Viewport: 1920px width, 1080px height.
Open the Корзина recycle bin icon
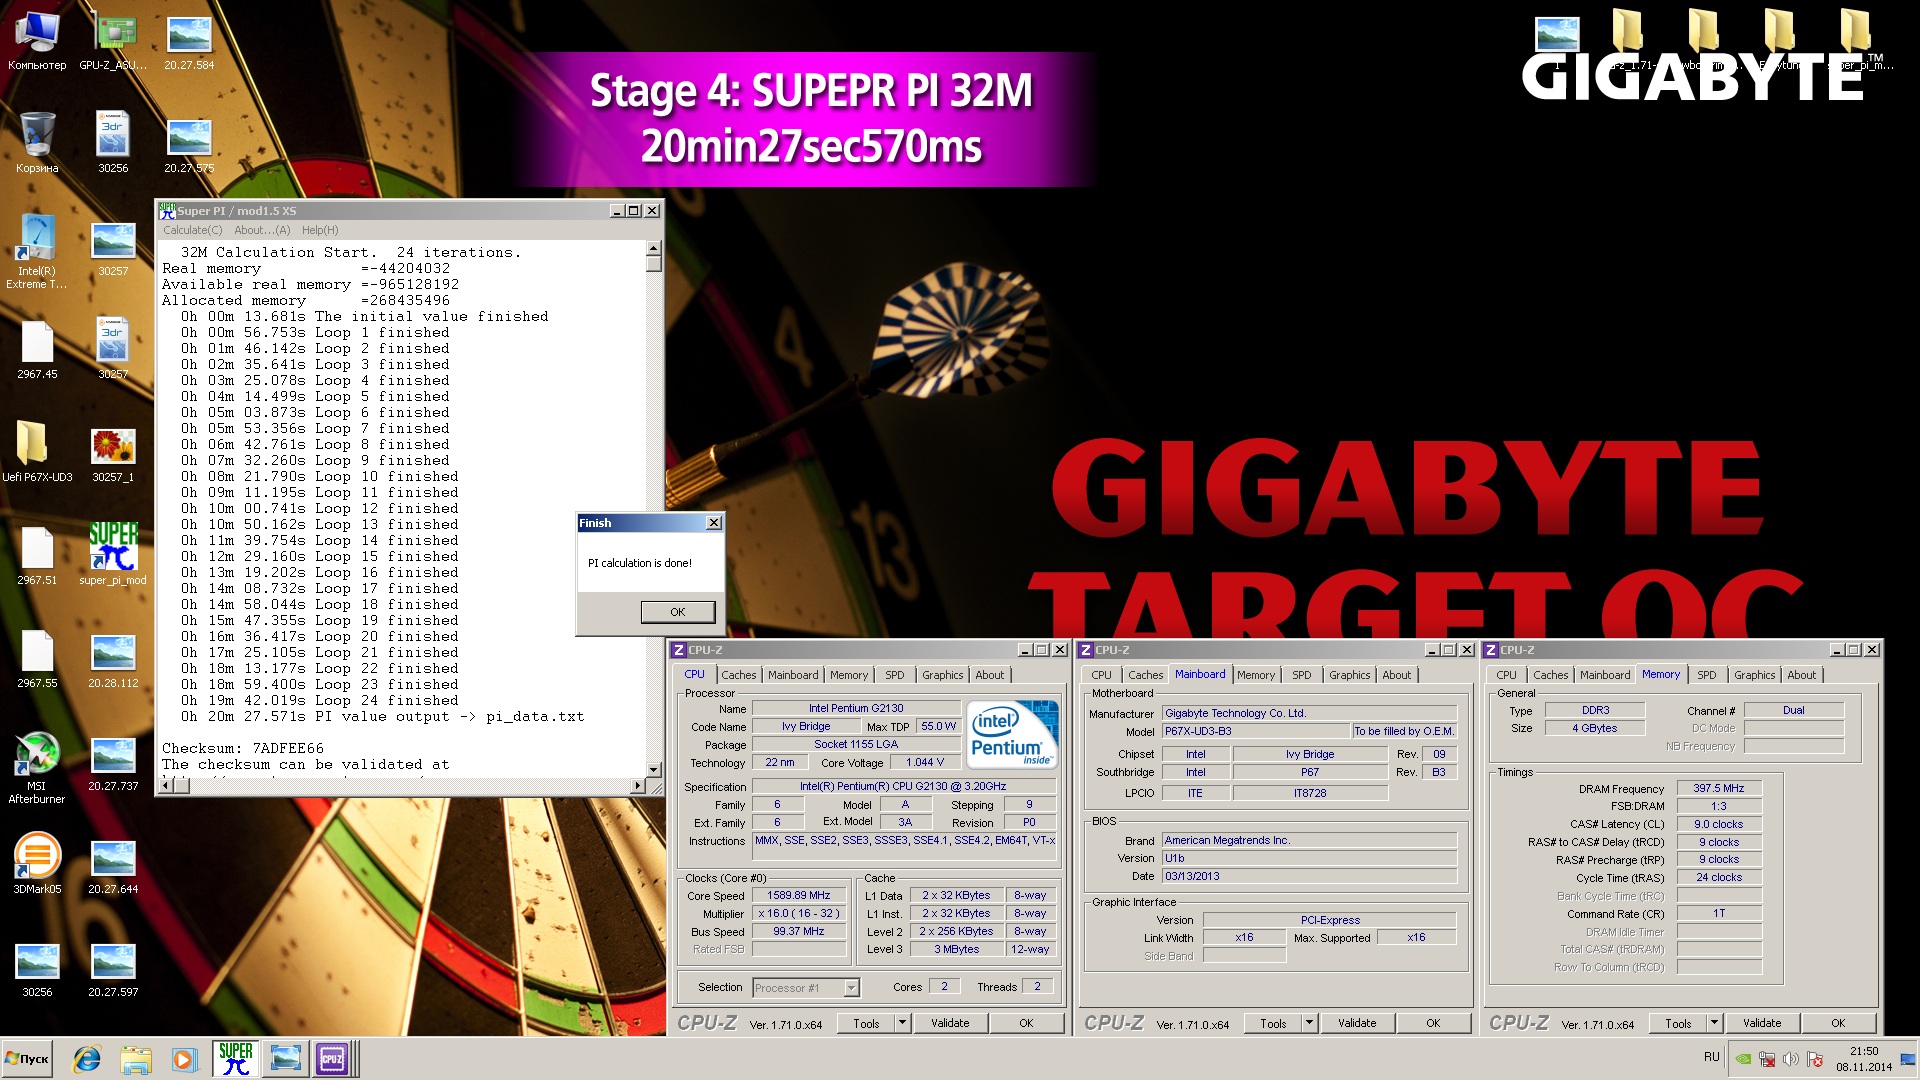tap(37, 143)
